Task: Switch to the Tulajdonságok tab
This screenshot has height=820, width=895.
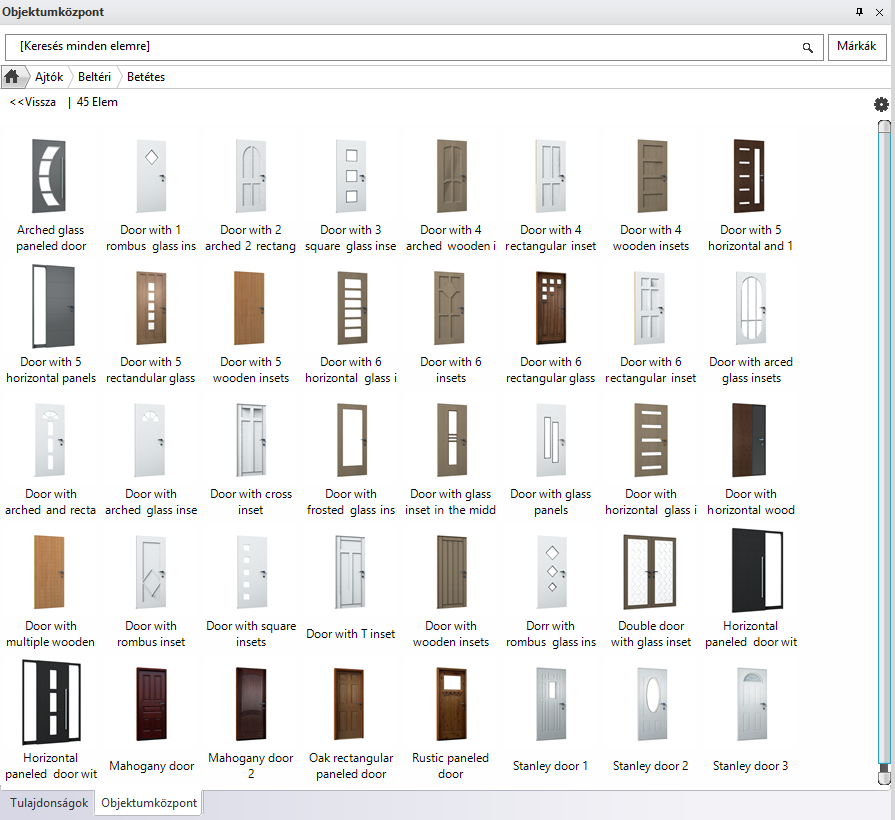Action: click(49, 803)
